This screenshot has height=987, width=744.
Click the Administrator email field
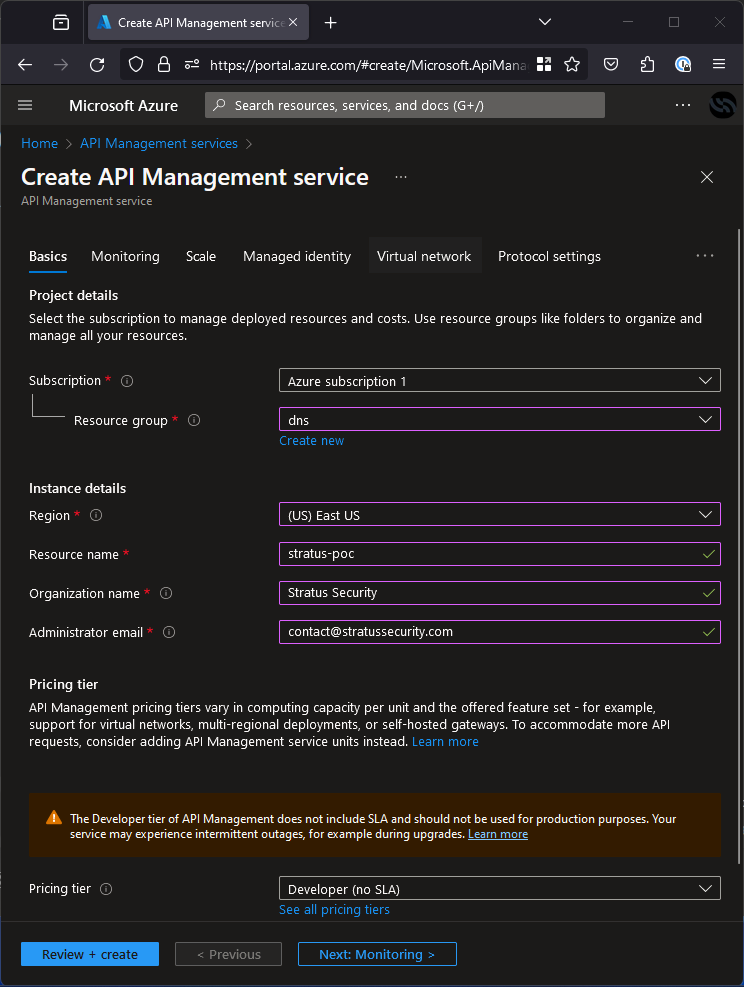click(x=500, y=632)
